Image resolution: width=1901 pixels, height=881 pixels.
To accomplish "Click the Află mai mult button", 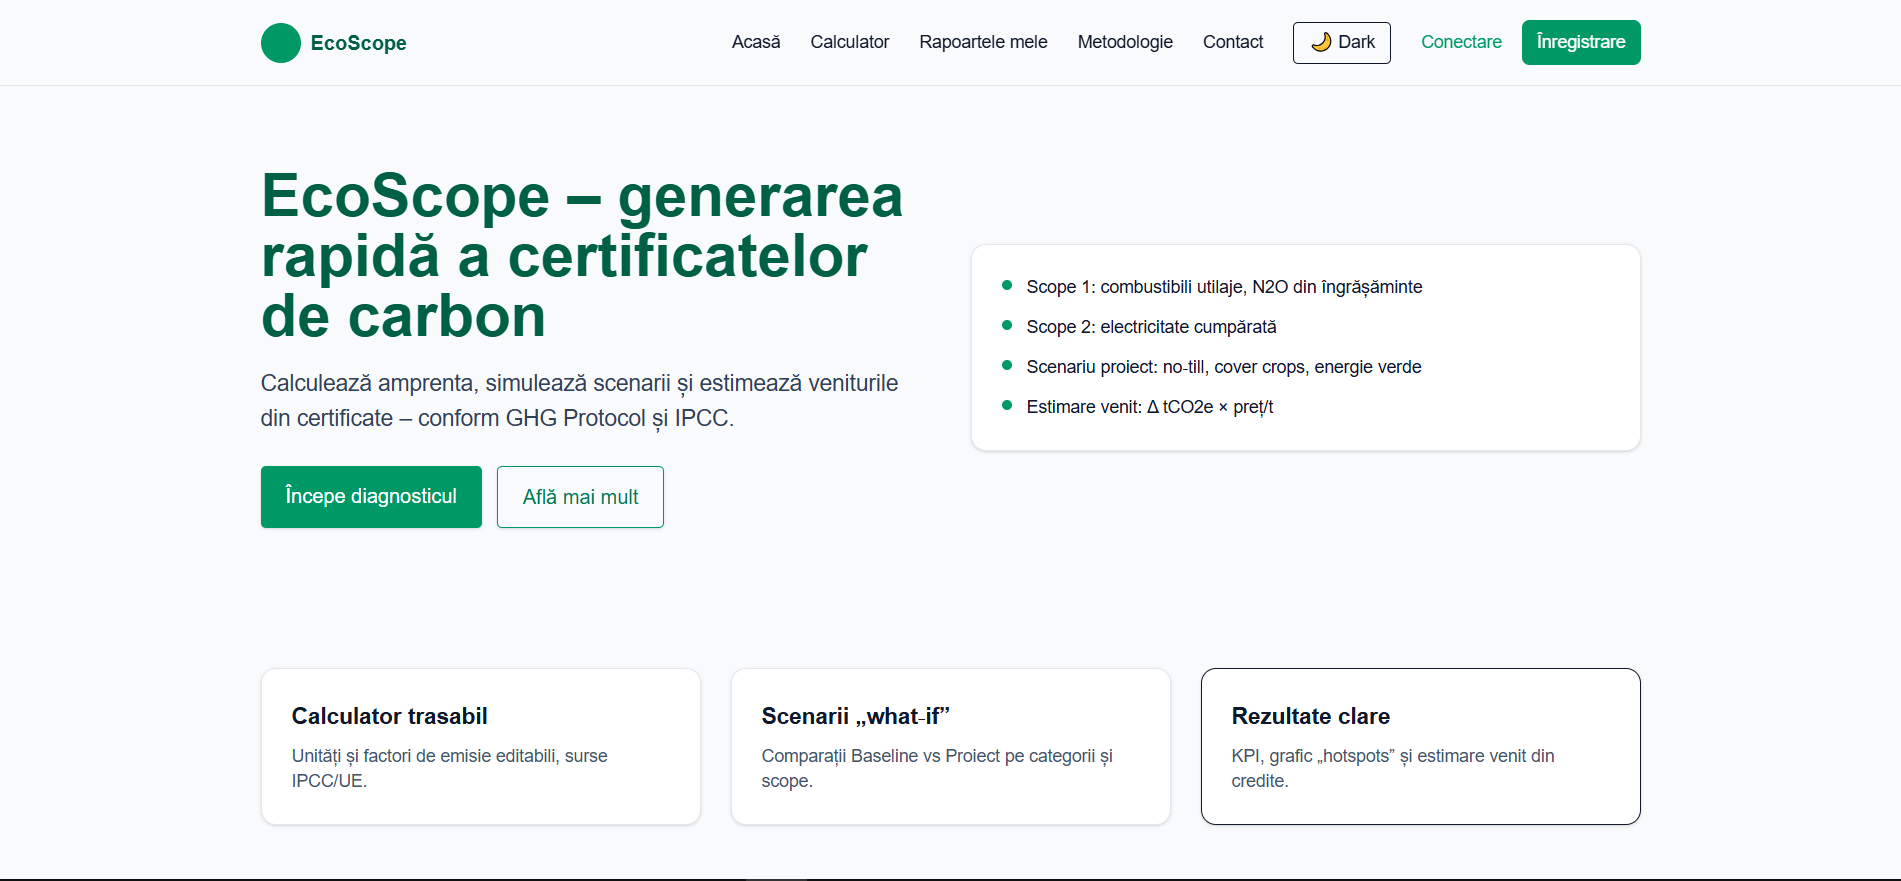I will 580,497.
